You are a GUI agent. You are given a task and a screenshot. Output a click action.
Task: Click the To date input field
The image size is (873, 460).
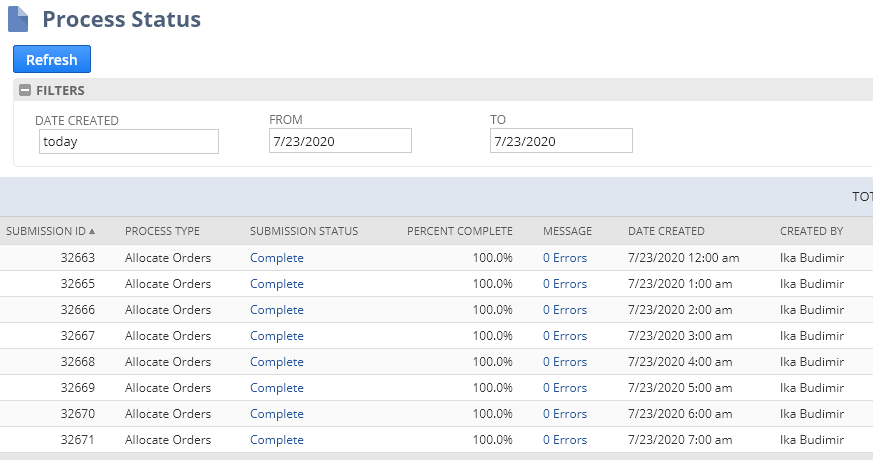[x=561, y=141]
